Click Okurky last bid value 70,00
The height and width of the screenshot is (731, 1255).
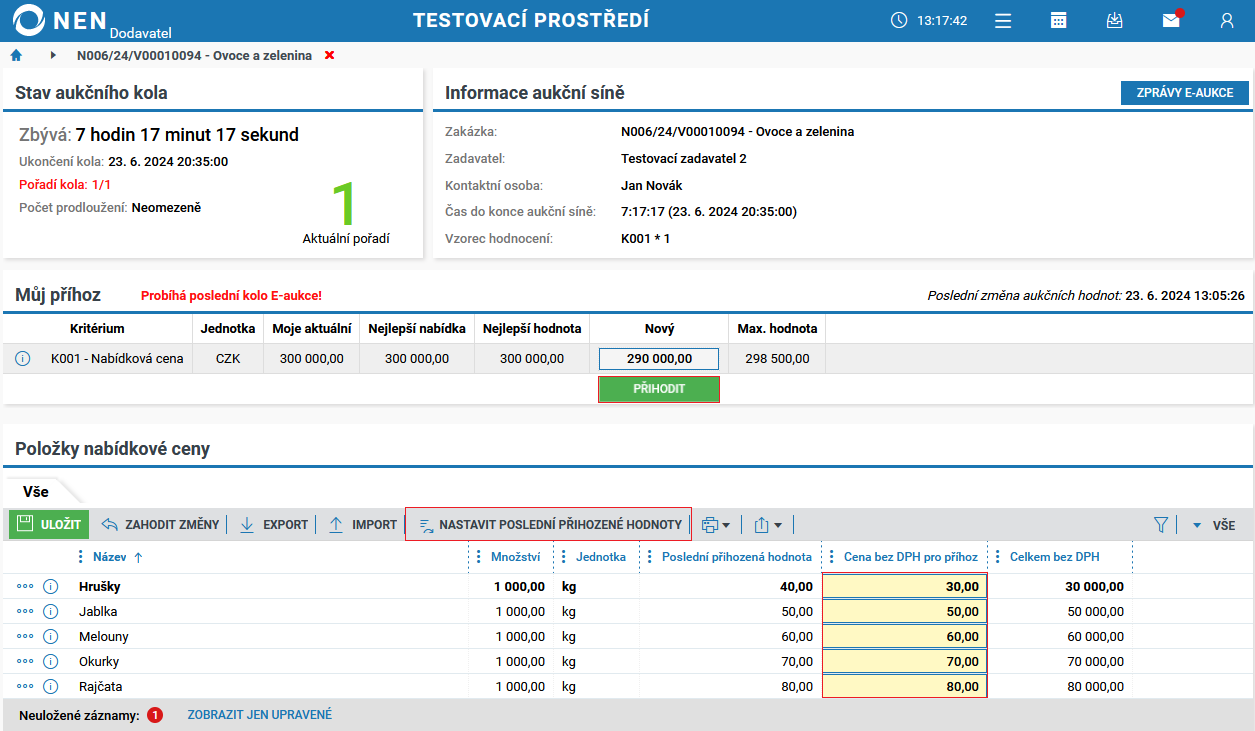[x=796, y=662]
